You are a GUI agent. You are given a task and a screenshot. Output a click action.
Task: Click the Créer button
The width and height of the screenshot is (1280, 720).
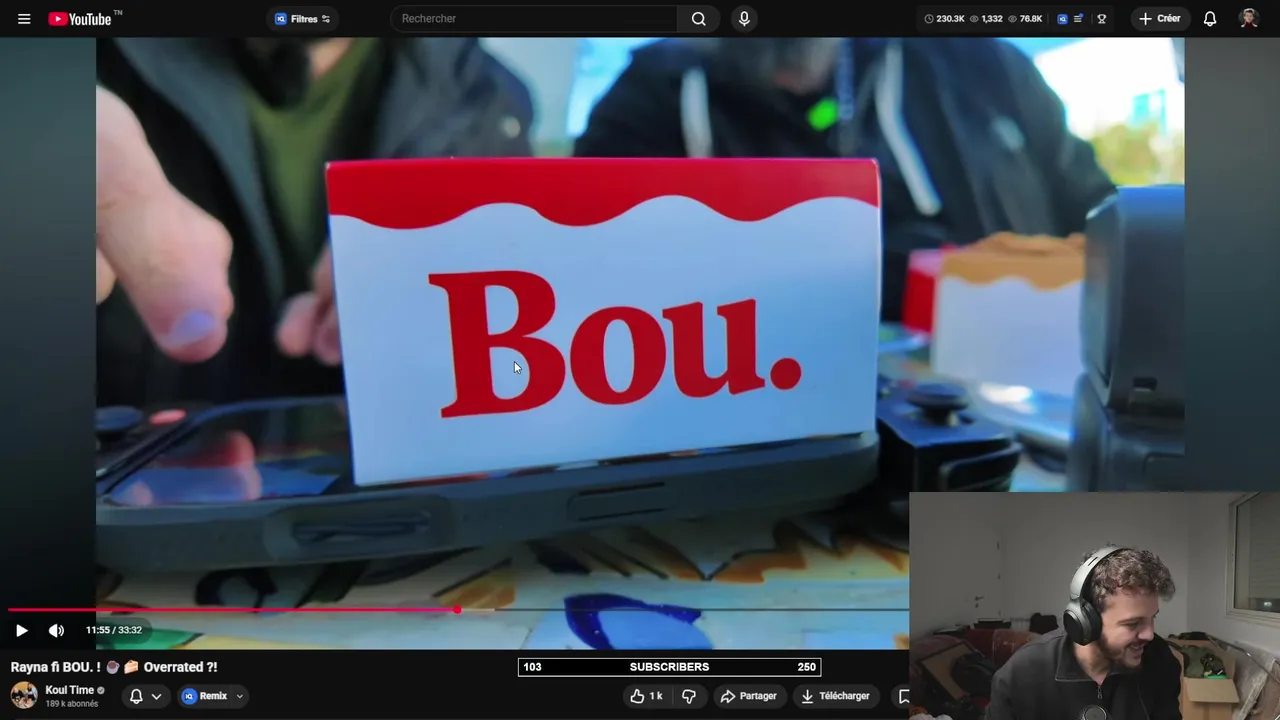(x=1159, y=19)
